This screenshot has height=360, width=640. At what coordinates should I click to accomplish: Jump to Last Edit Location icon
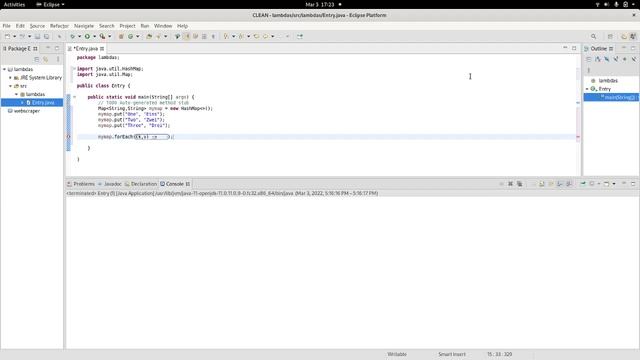[x=256, y=36]
